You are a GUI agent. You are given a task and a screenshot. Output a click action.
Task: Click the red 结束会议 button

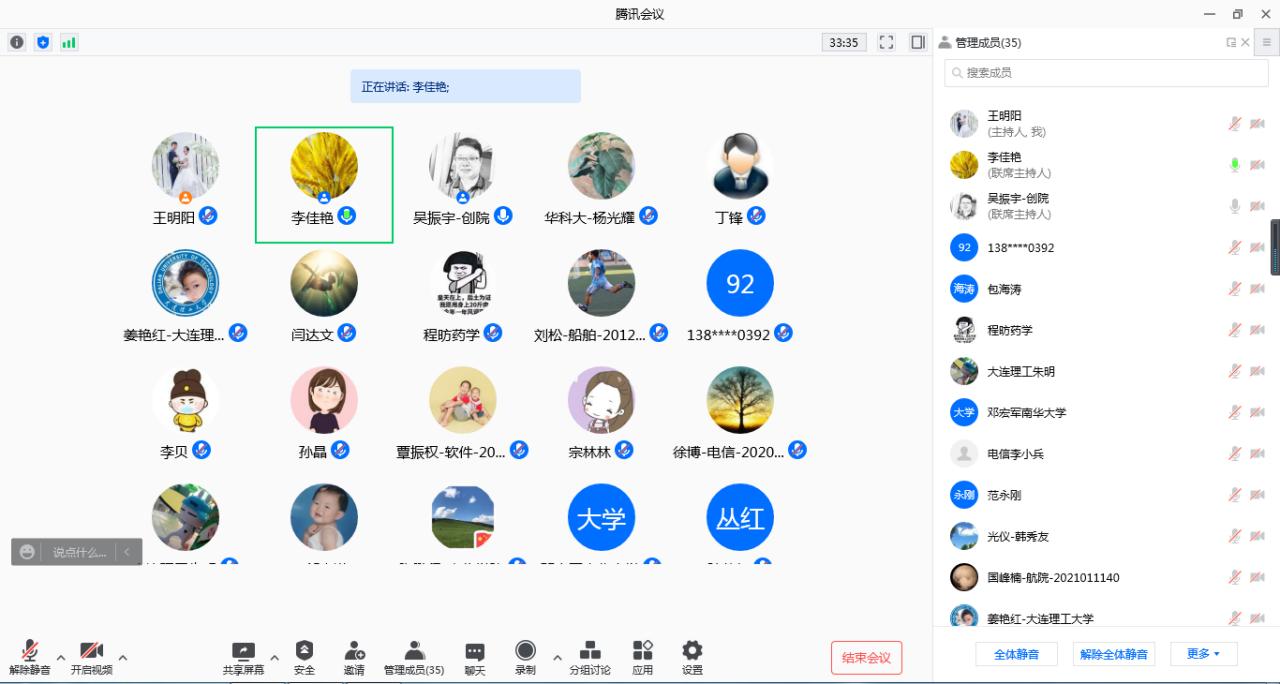click(866, 657)
